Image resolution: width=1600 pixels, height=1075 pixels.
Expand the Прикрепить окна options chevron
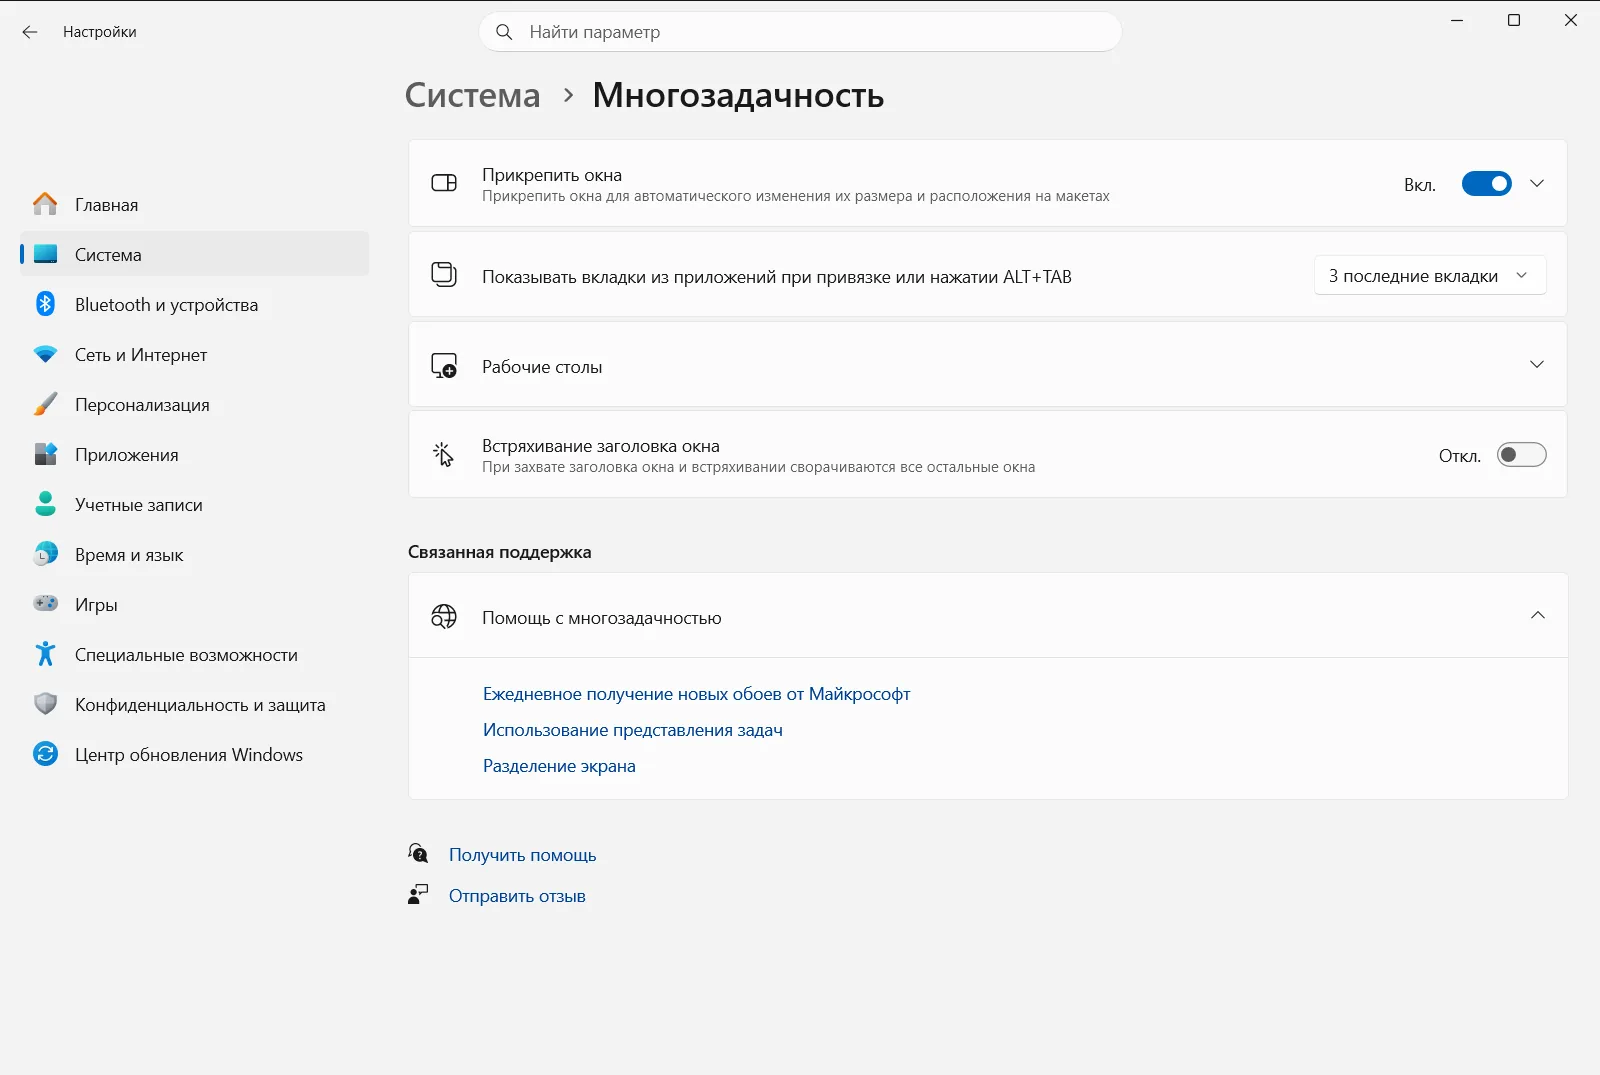[1537, 184]
